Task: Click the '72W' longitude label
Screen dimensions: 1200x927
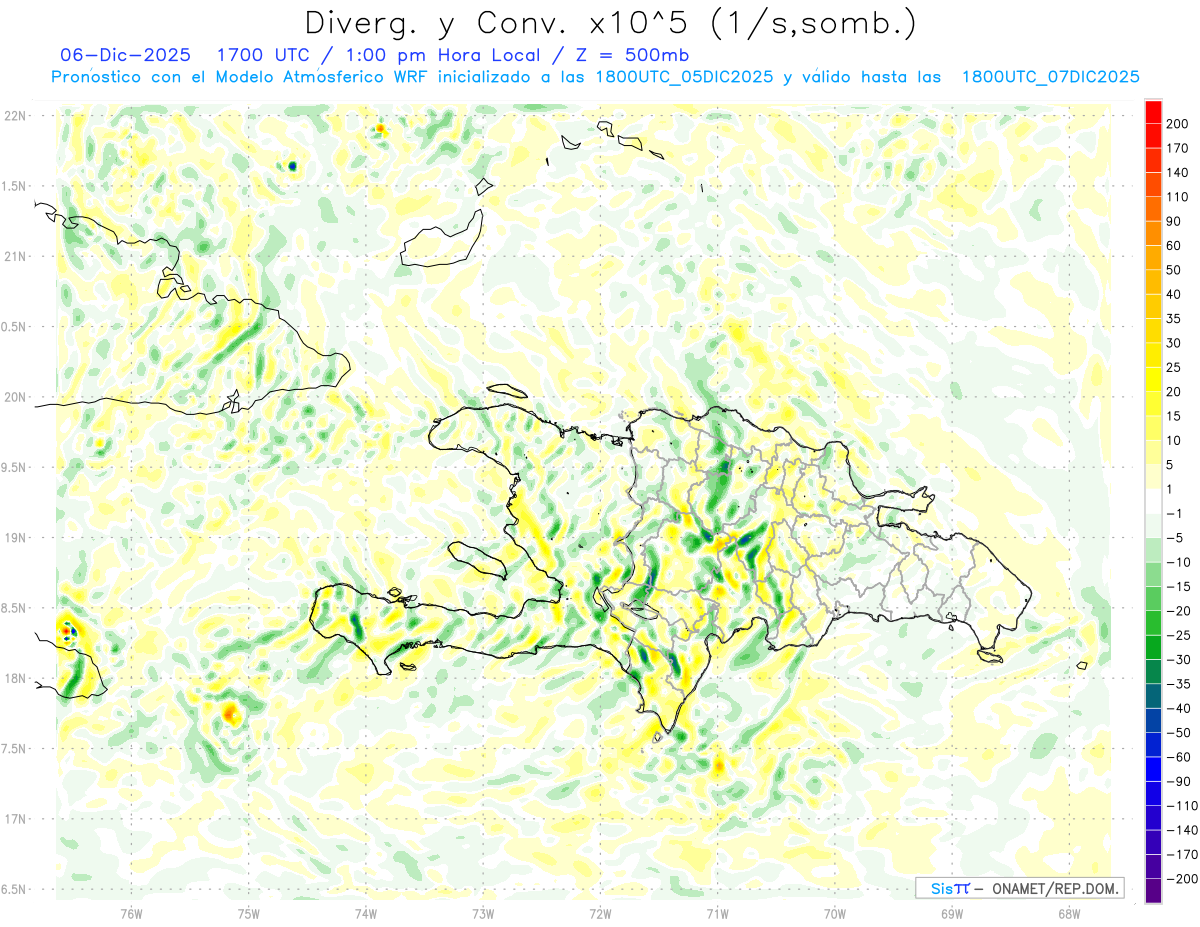Action: pyautogui.click(x=600, y=914)
